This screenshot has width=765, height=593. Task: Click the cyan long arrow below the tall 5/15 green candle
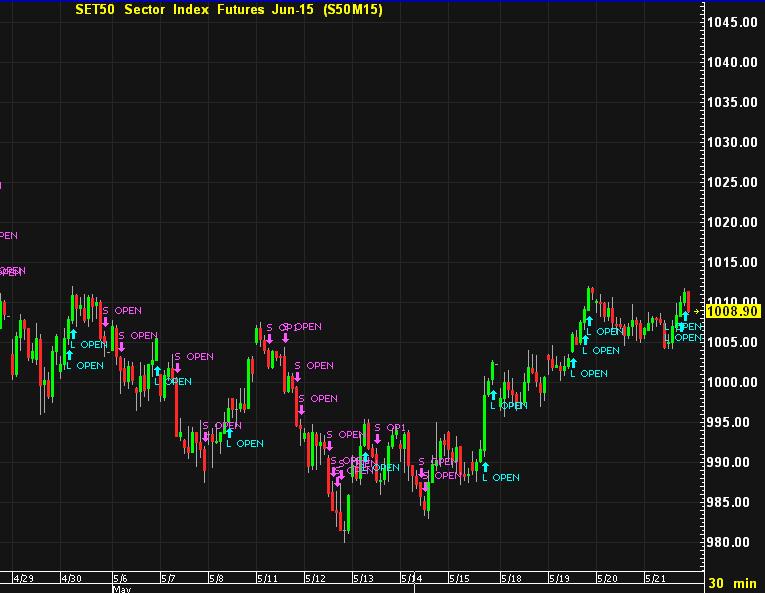tap(484, 466)
